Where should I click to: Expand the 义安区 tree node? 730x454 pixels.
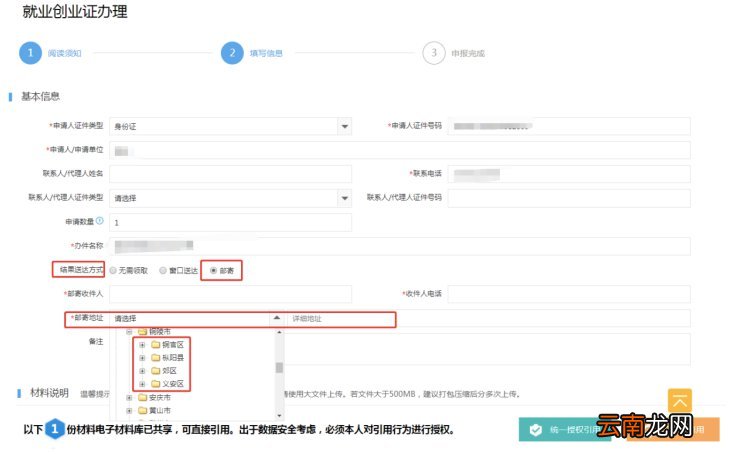point(142,384)
